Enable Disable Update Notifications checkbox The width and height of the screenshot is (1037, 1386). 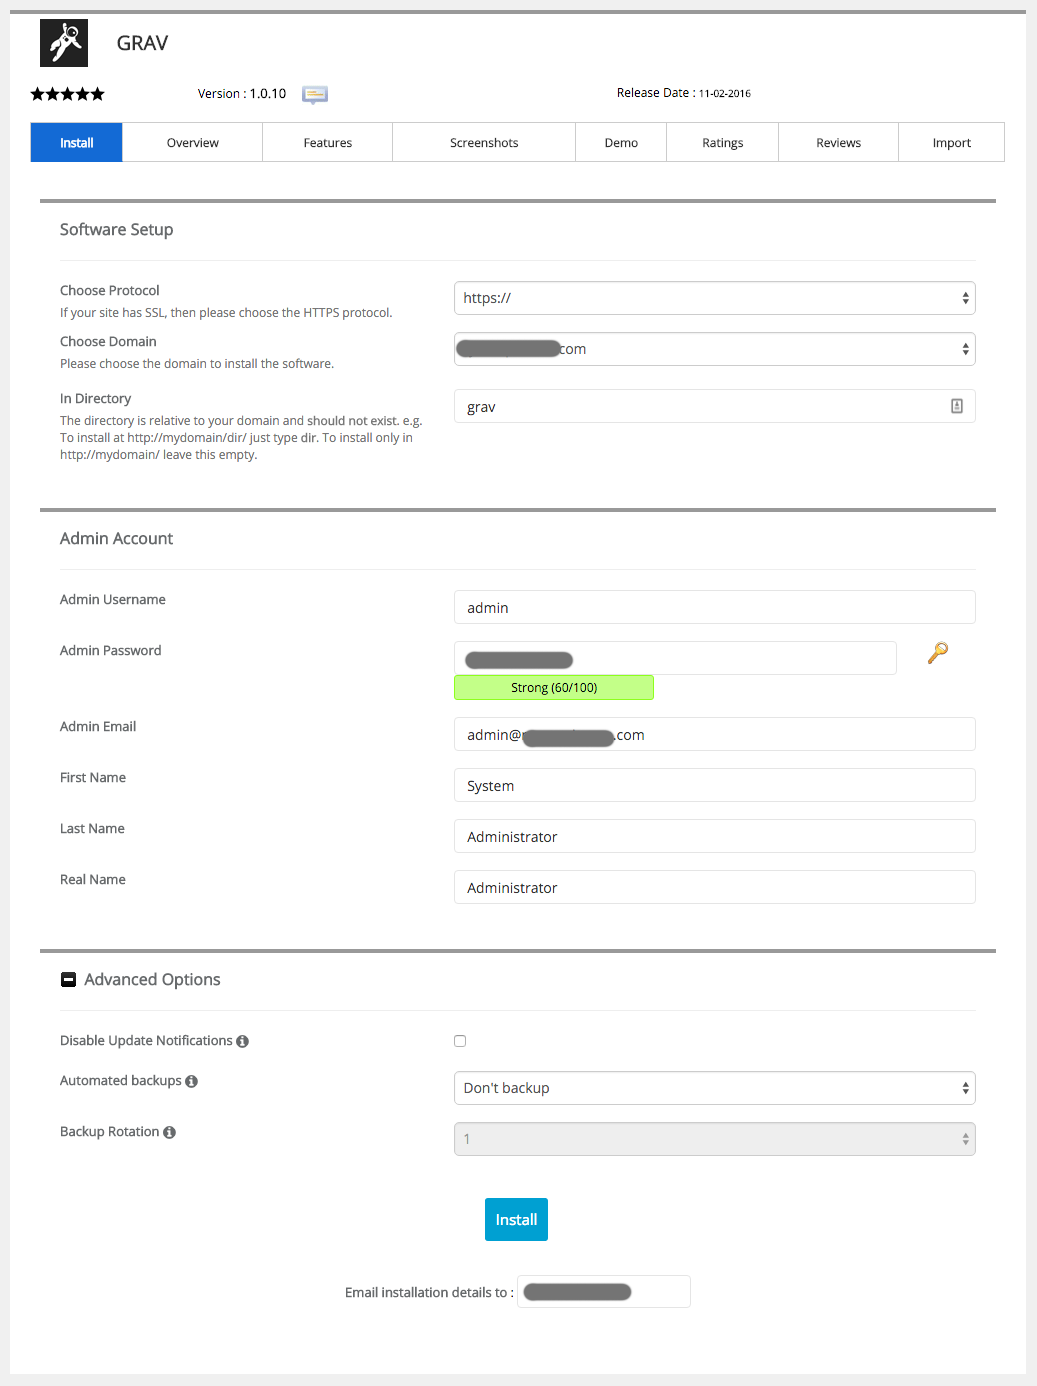tap(460, 1041)
